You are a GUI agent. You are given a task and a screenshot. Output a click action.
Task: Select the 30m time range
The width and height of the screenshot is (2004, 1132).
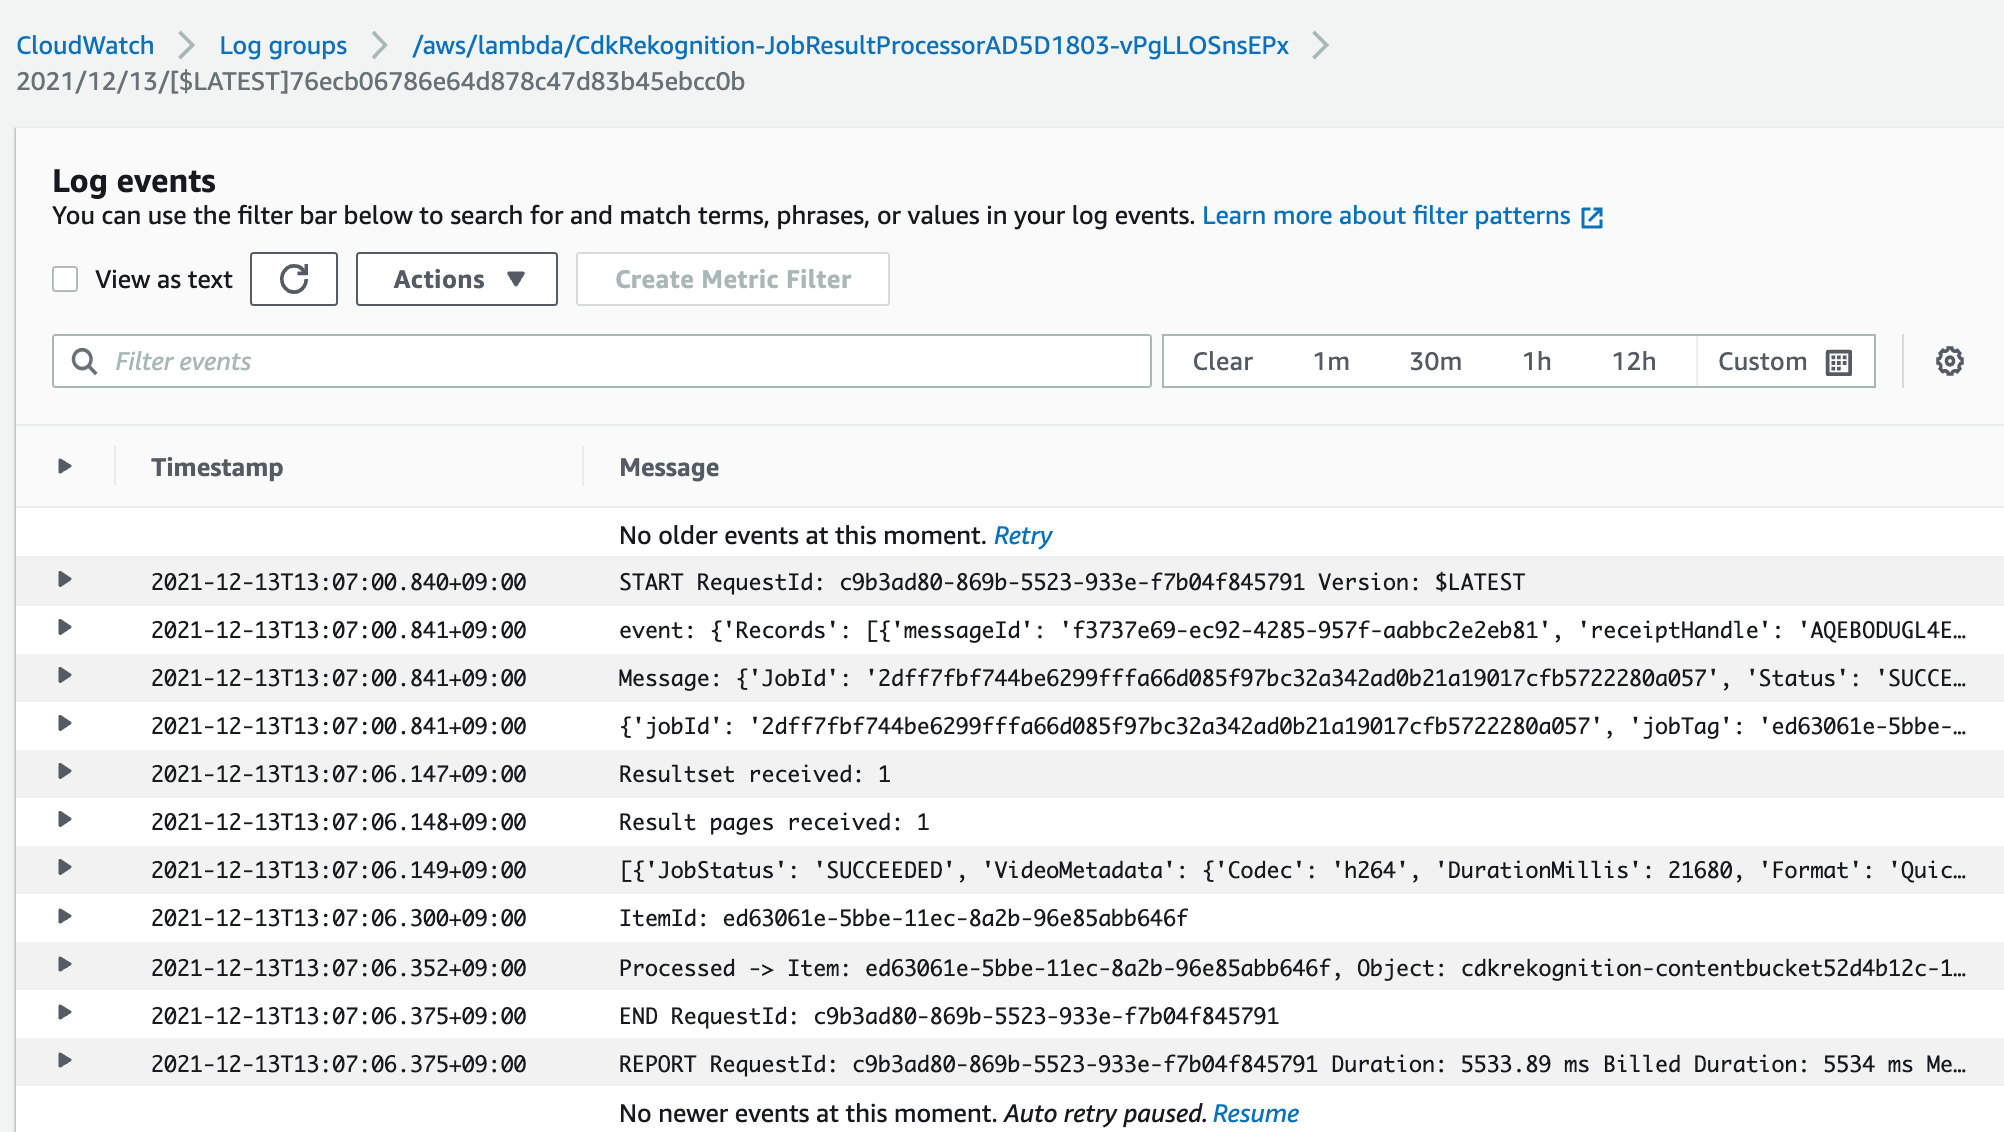coord(1435,361)
